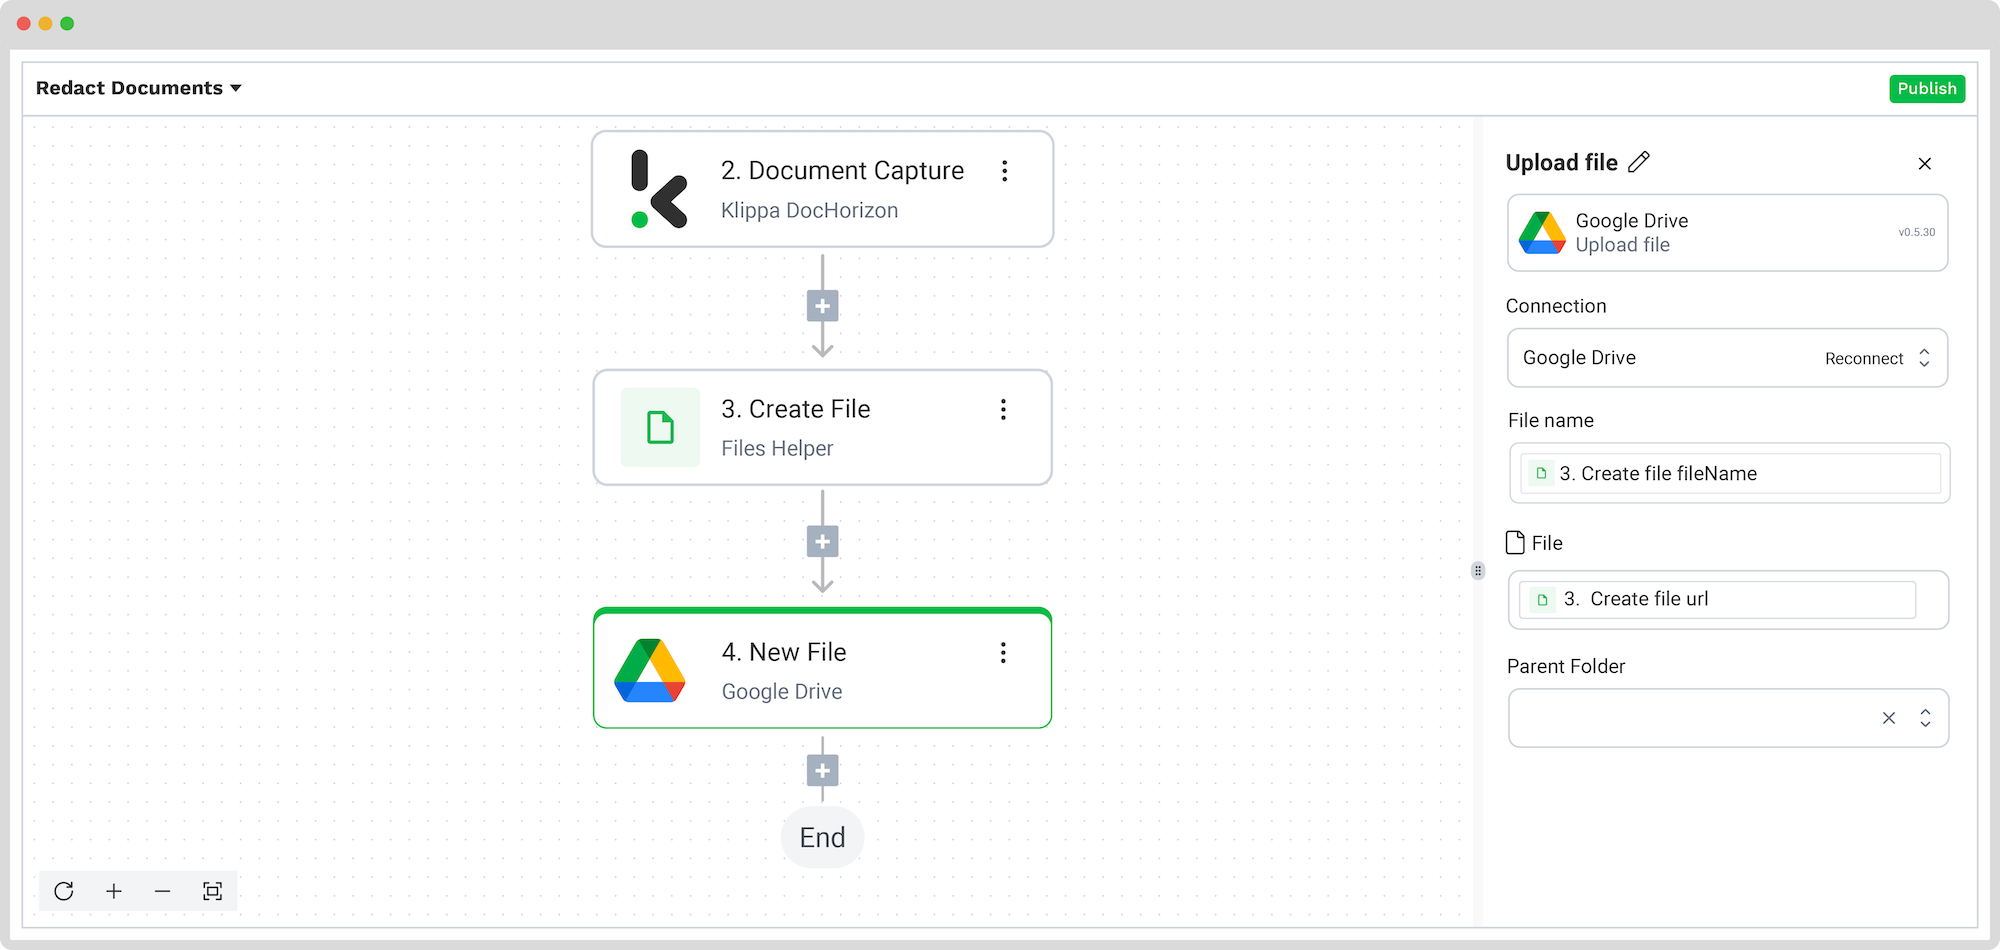
Task: Open three-dot menu on Create File step
Action: coord(1003,409)
